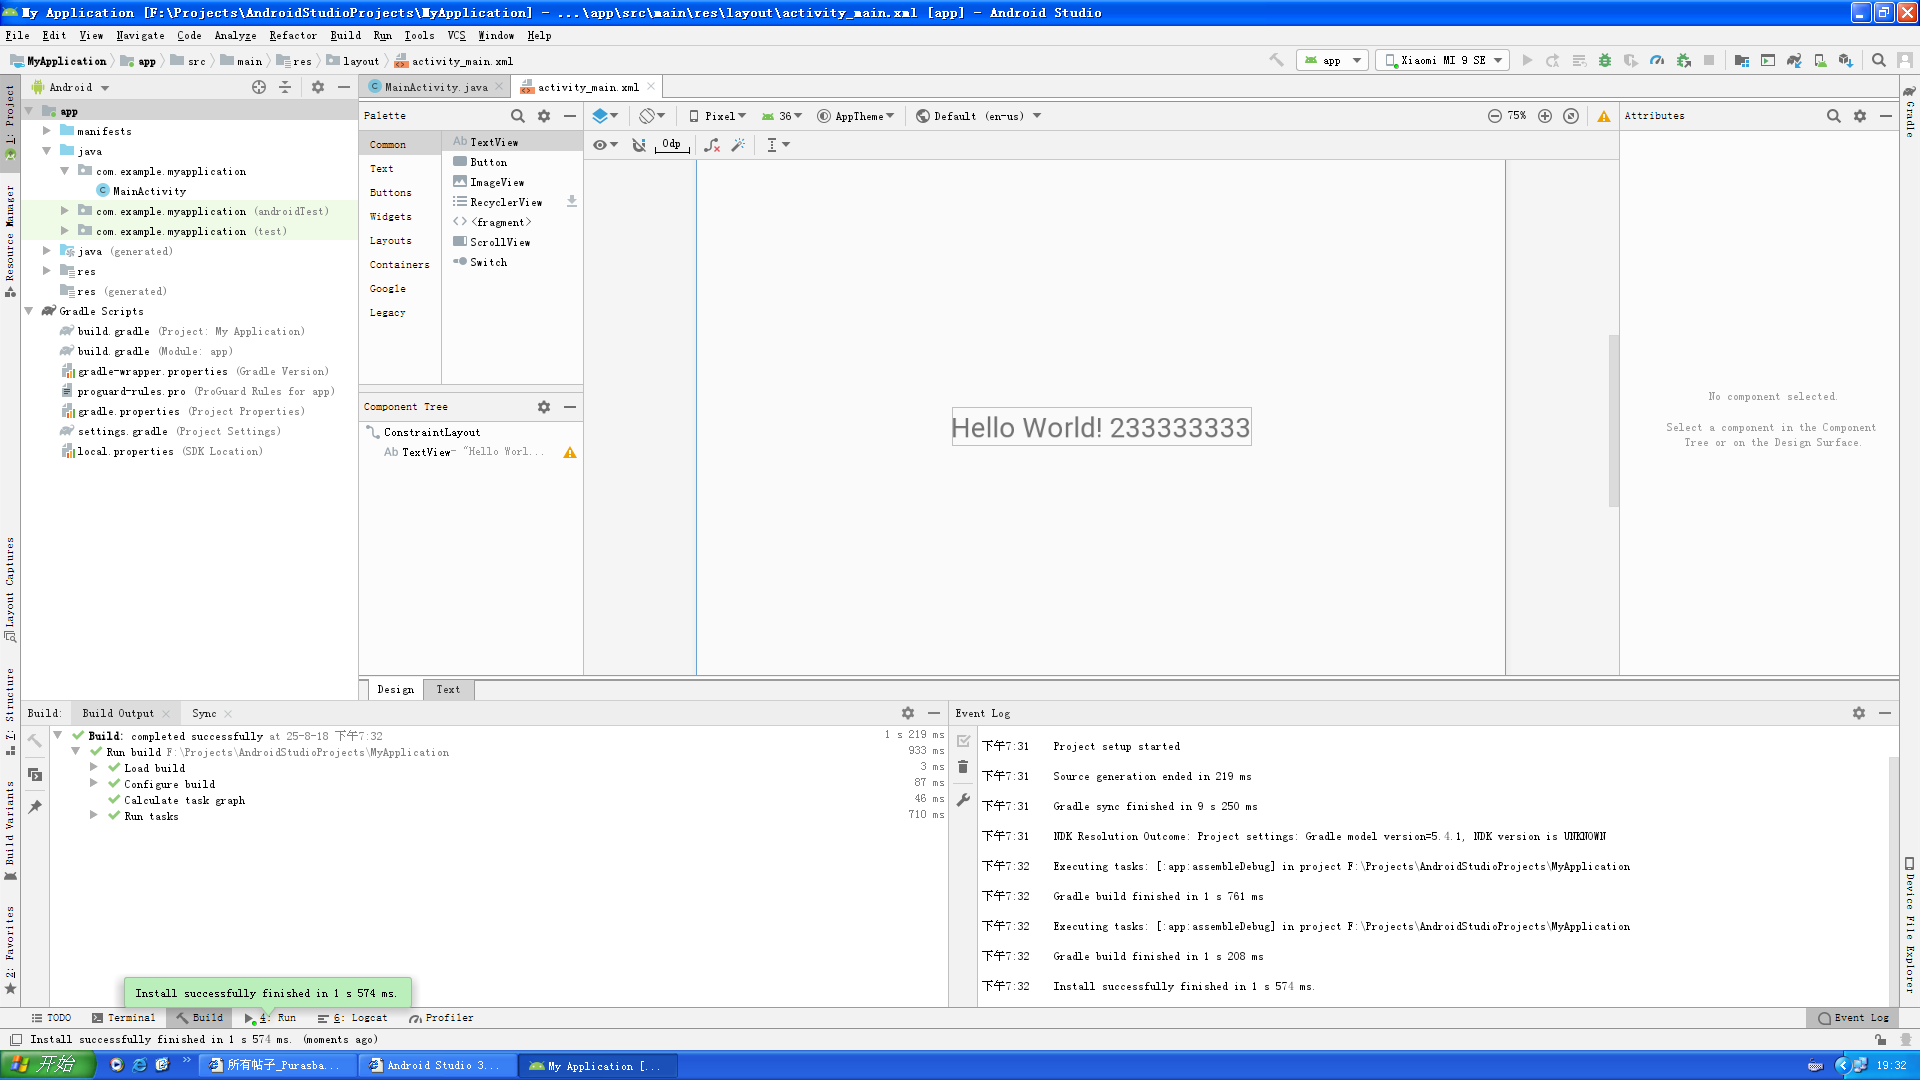The height and width of the screenshot is (1080, 1920).
Task: Click the layout warnings triangle icon
Action: tap(1604, 116)
